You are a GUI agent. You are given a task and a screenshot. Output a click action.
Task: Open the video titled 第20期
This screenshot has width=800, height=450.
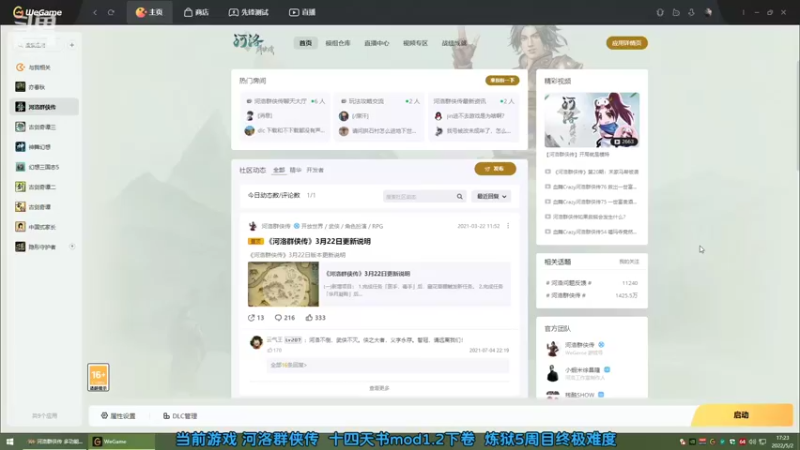pyautogui.click(x=592, y=172)
